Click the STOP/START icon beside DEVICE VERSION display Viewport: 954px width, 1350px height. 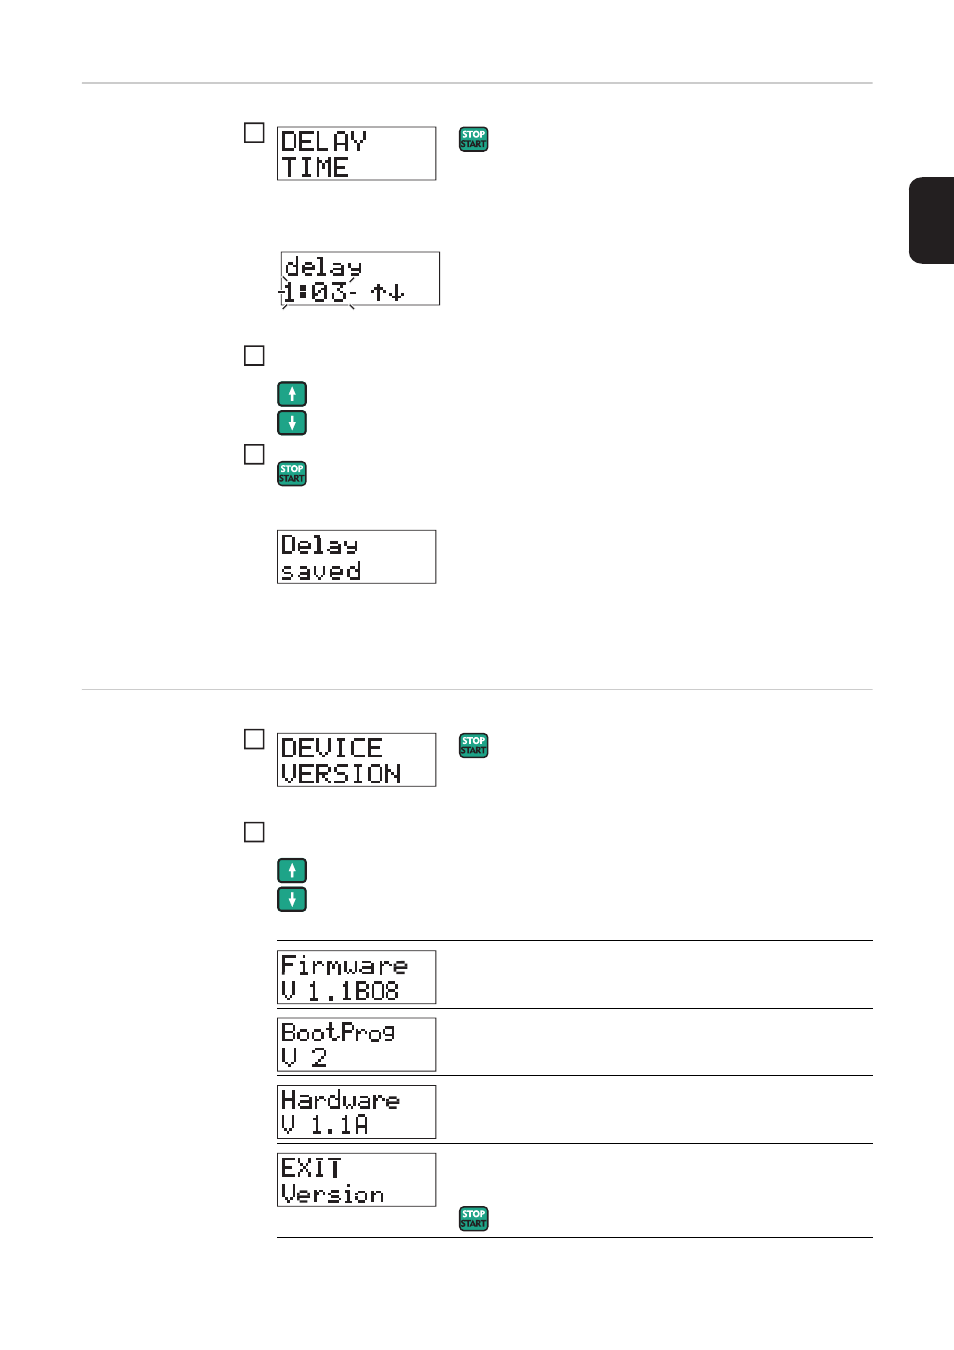coord(473,745)
